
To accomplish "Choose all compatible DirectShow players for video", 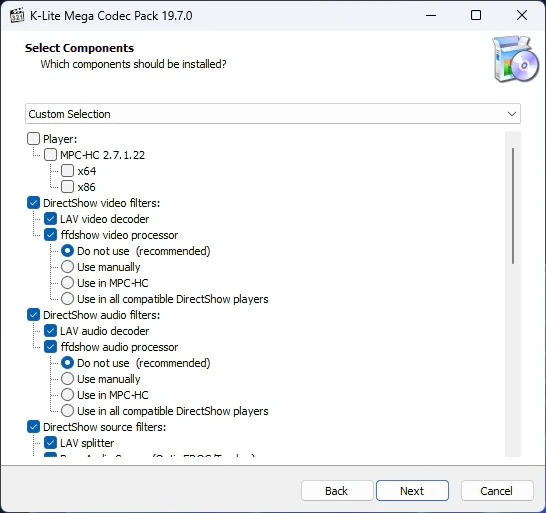I will tap(68, 298).
